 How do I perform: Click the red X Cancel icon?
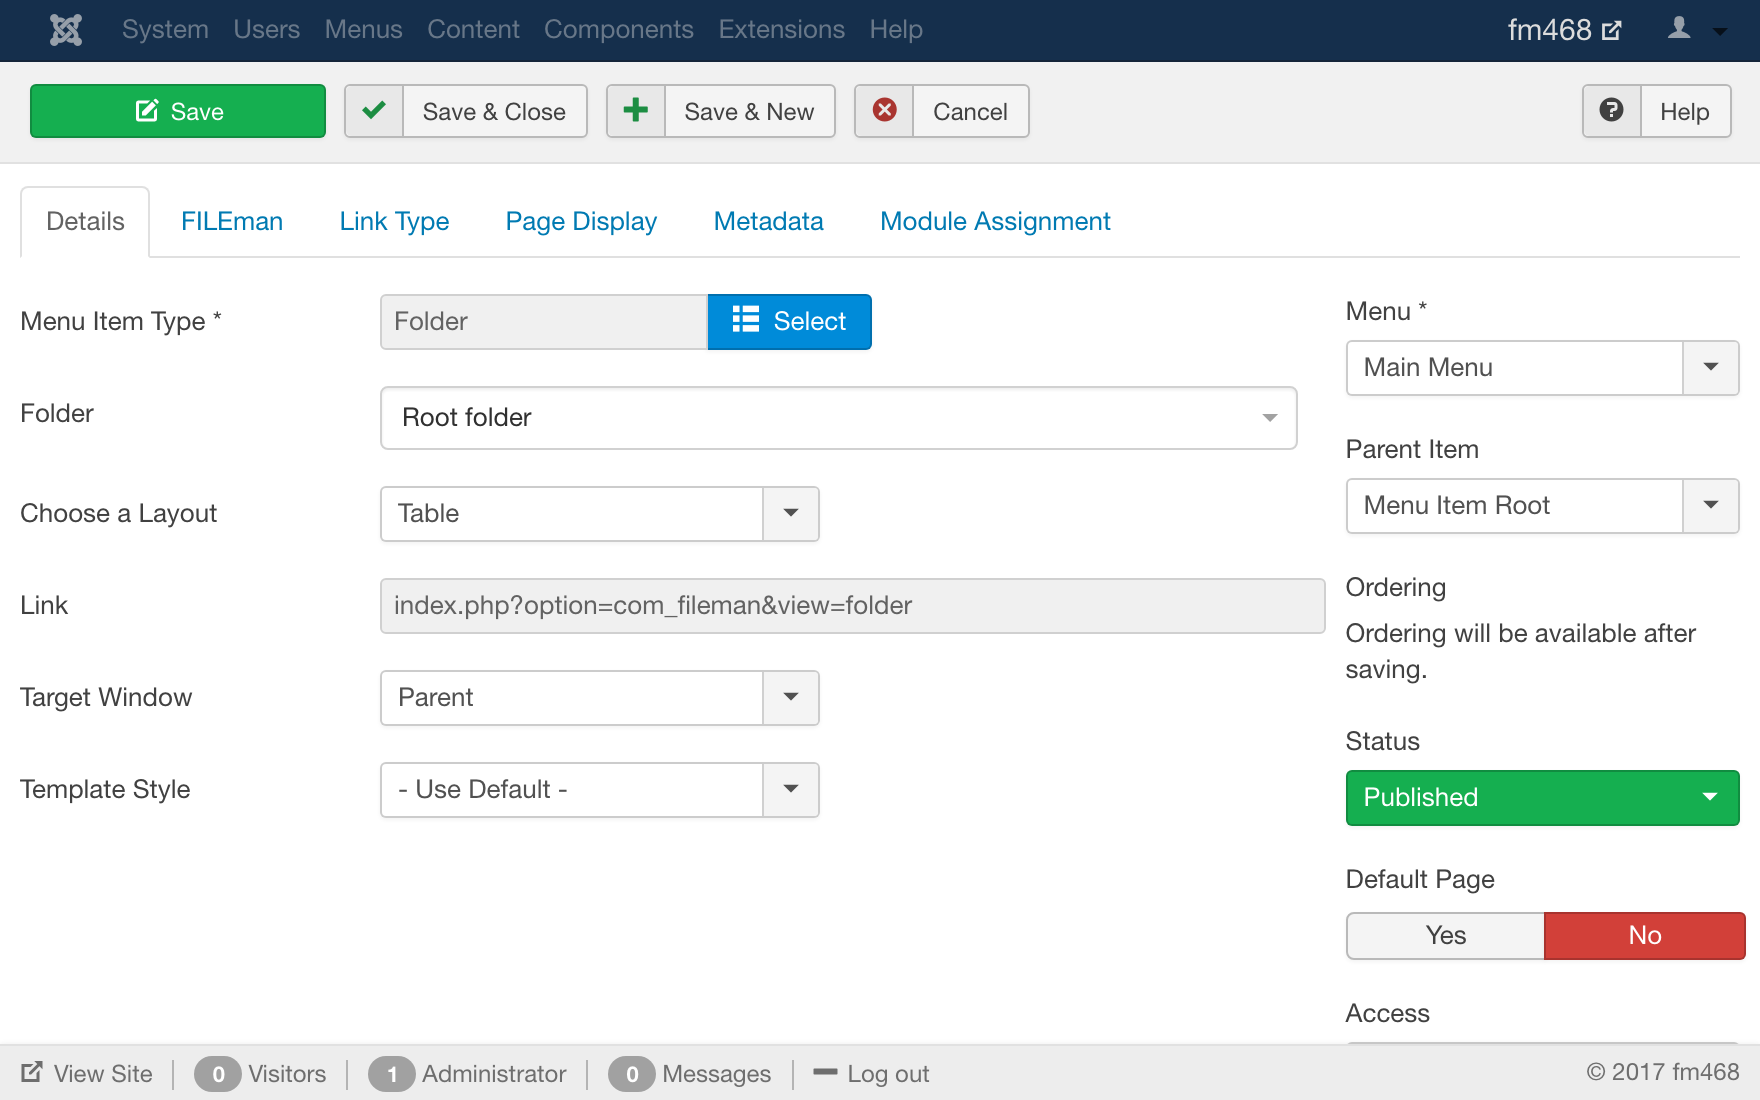(884, 111)
